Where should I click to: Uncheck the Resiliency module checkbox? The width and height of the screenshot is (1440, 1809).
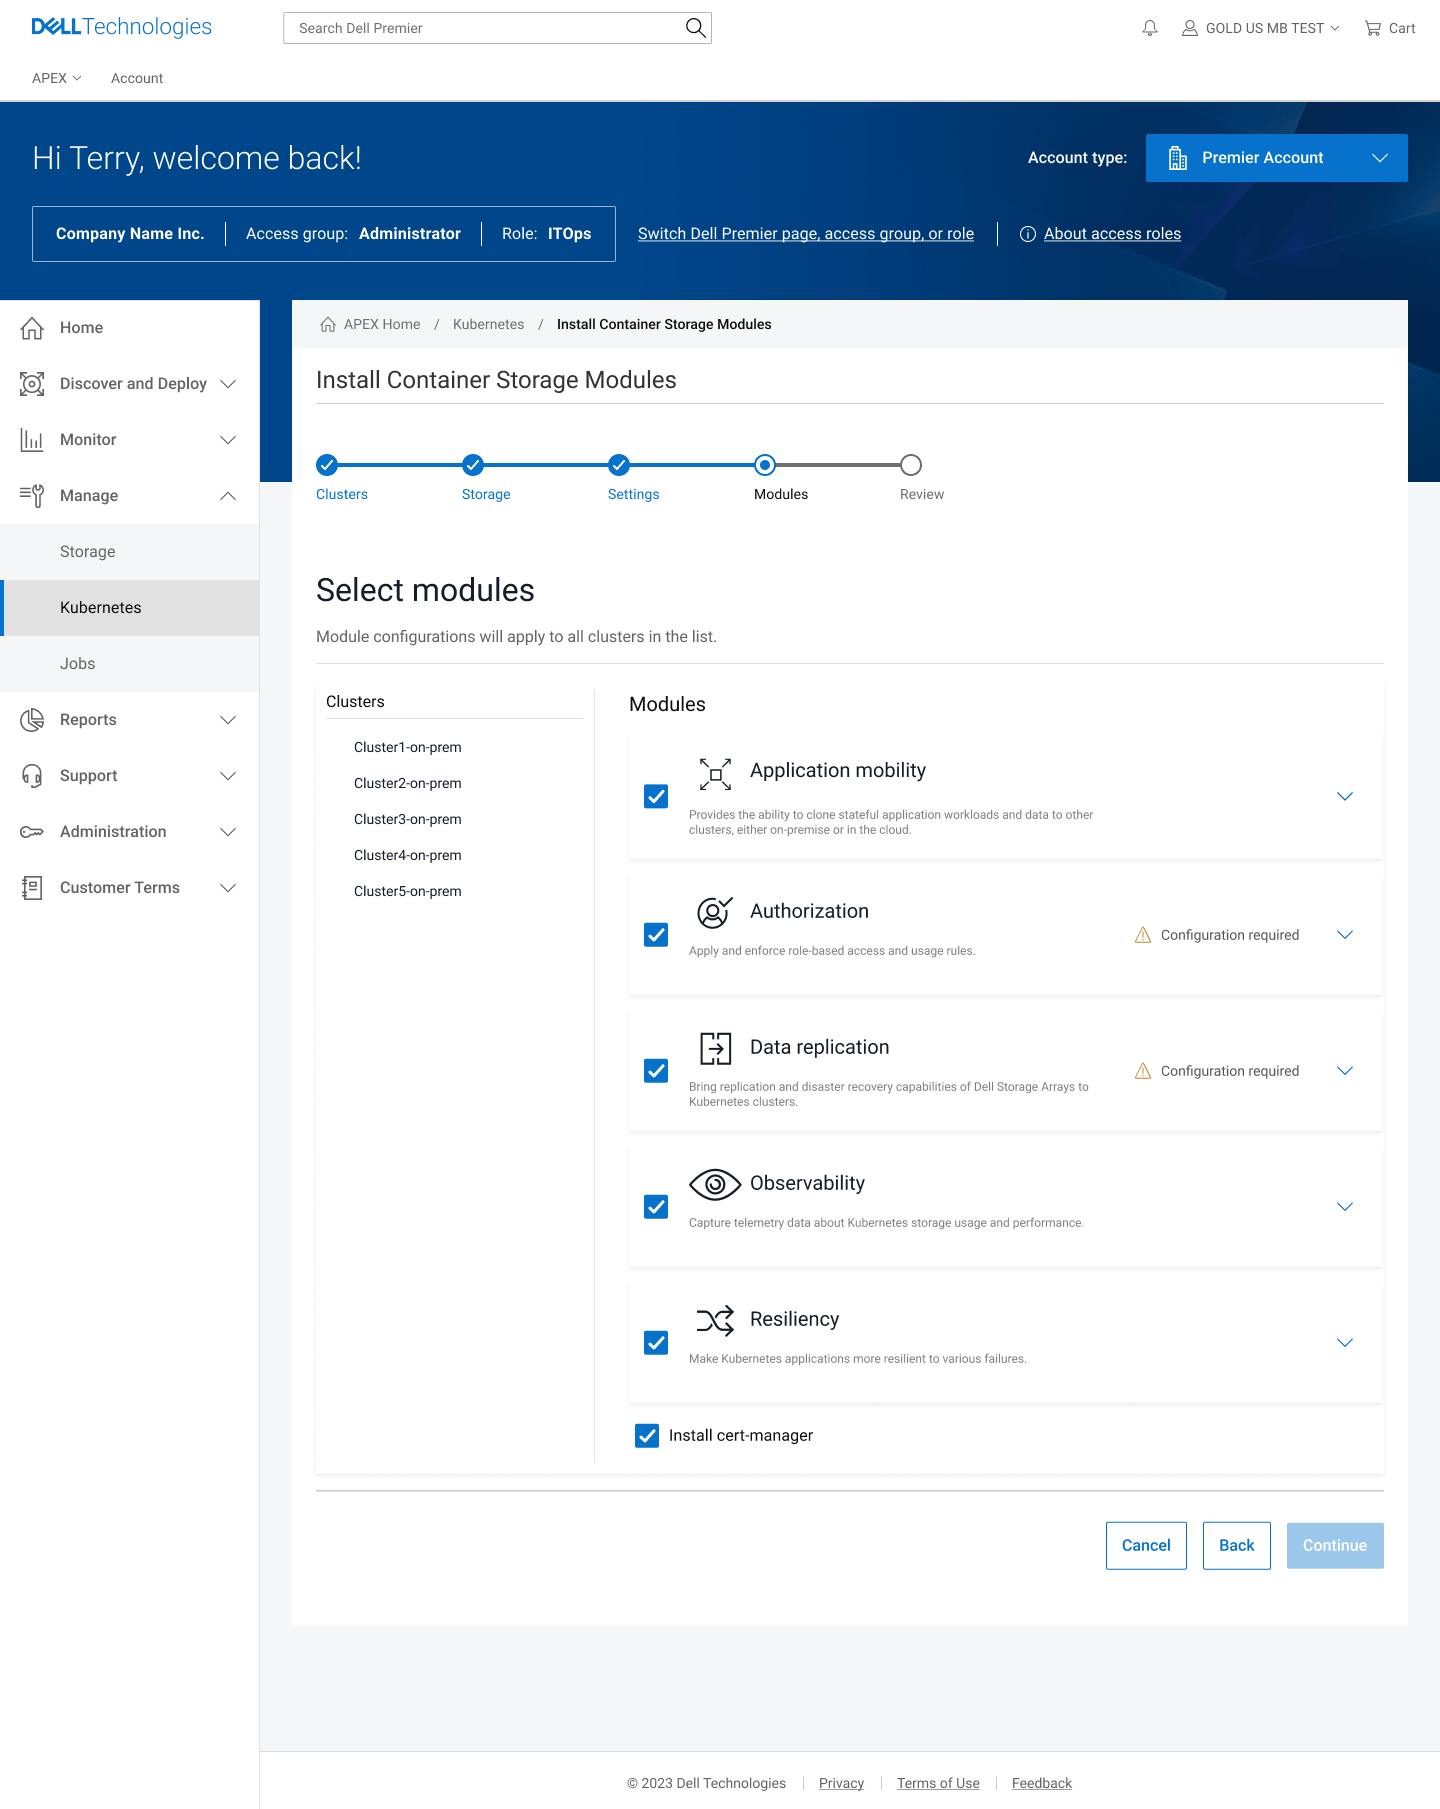(656, 1343)
